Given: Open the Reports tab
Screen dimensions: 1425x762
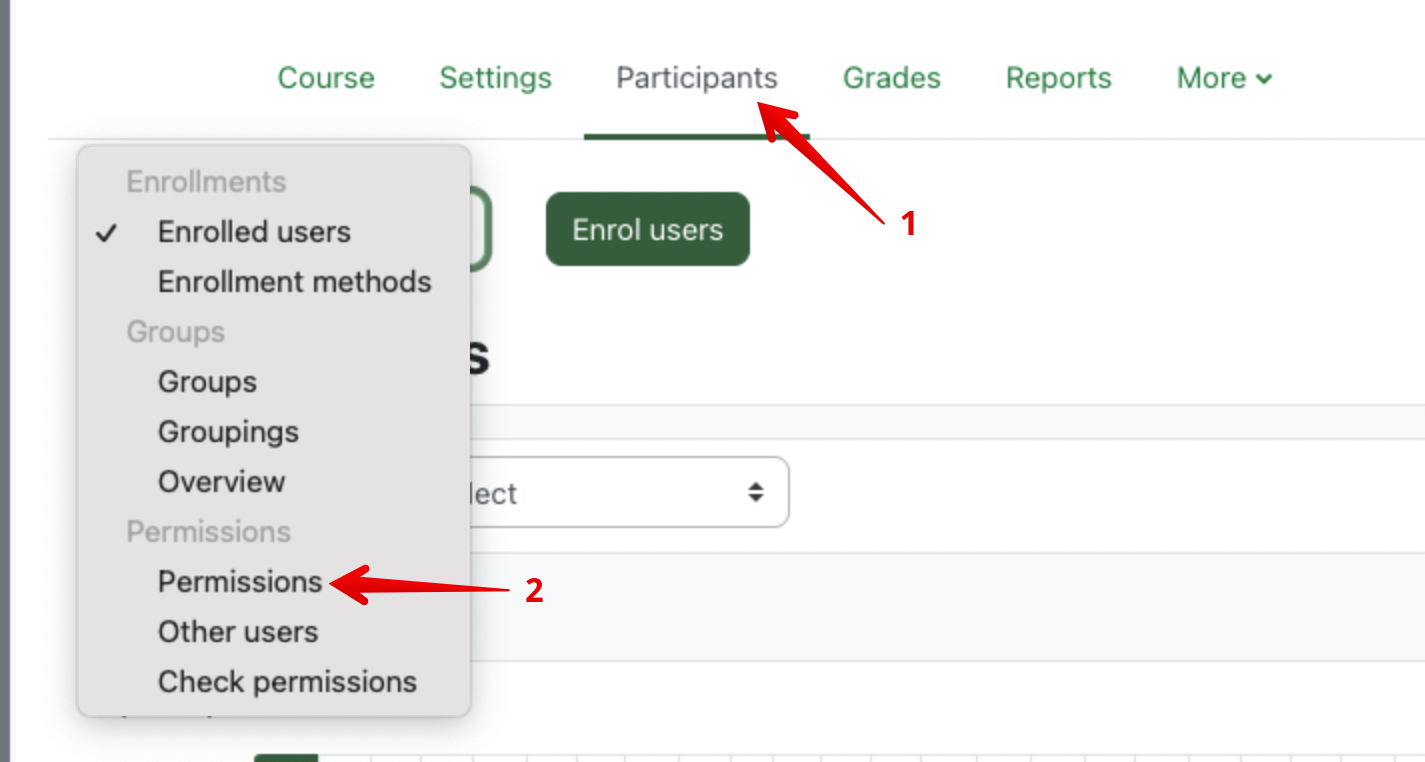Looking at the screenshot, I should click(x=1058, y=78).
